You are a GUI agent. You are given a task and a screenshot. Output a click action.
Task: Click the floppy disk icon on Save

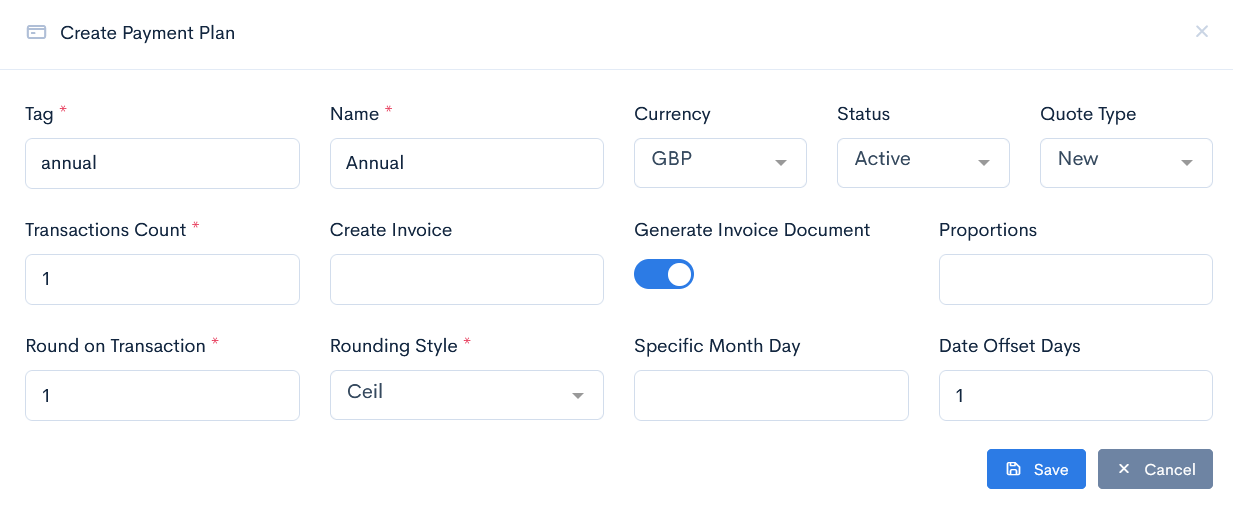(1013, 469)
